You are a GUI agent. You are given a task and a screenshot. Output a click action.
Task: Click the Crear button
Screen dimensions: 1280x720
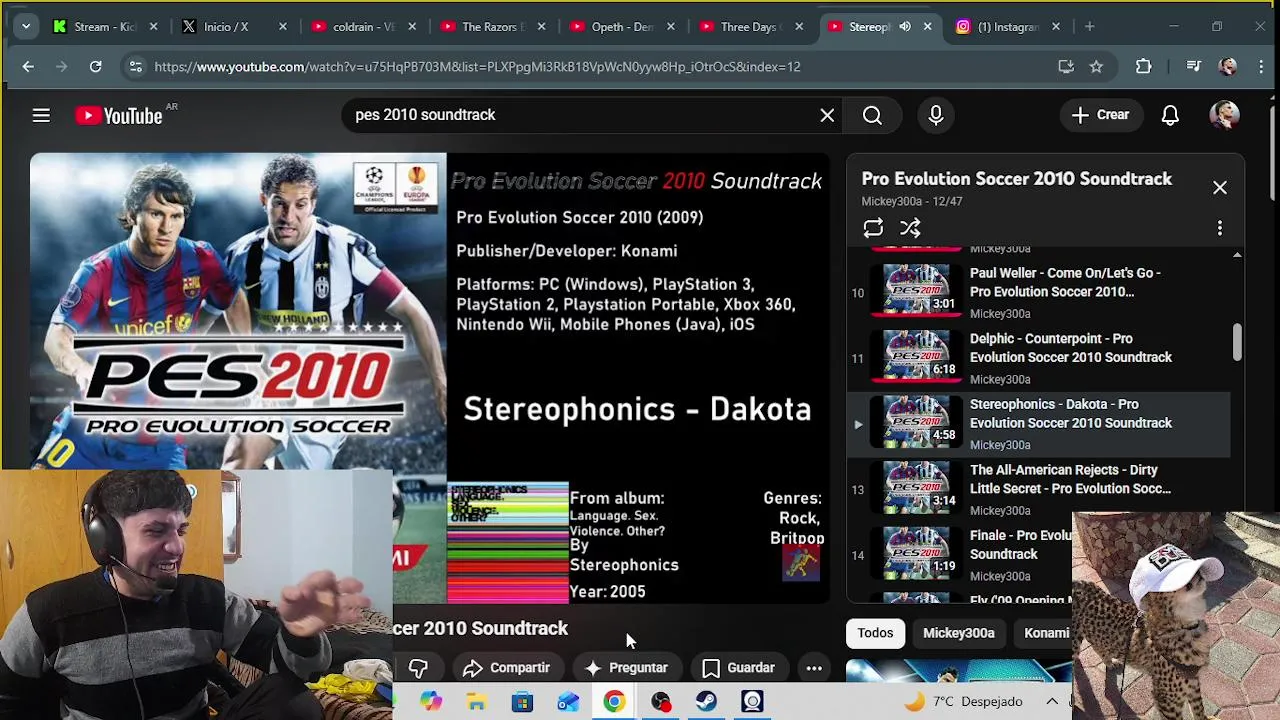(1100, 115)
